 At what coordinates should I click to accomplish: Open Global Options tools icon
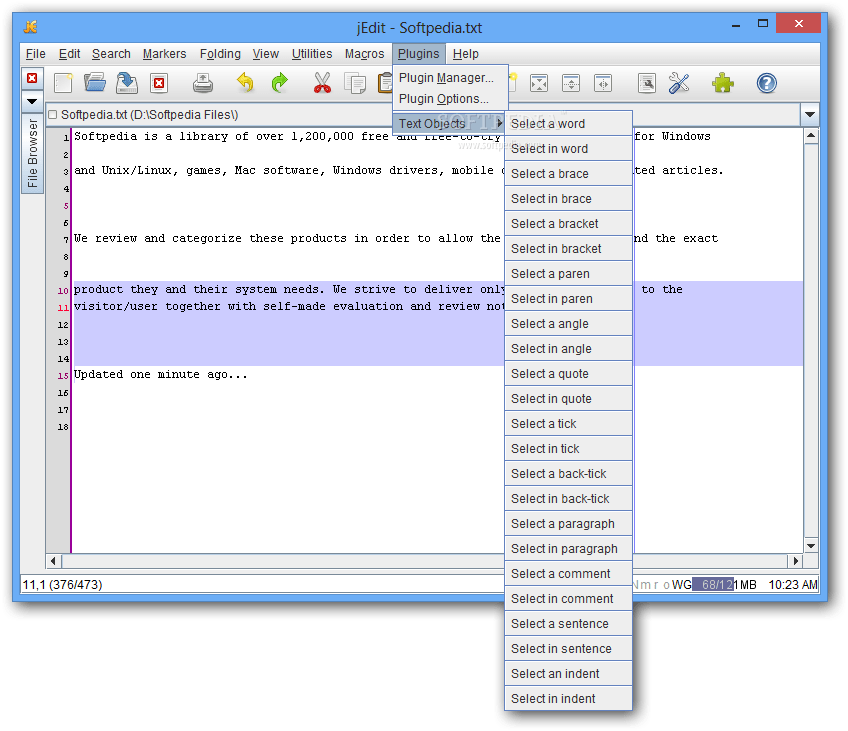point(679,83)
